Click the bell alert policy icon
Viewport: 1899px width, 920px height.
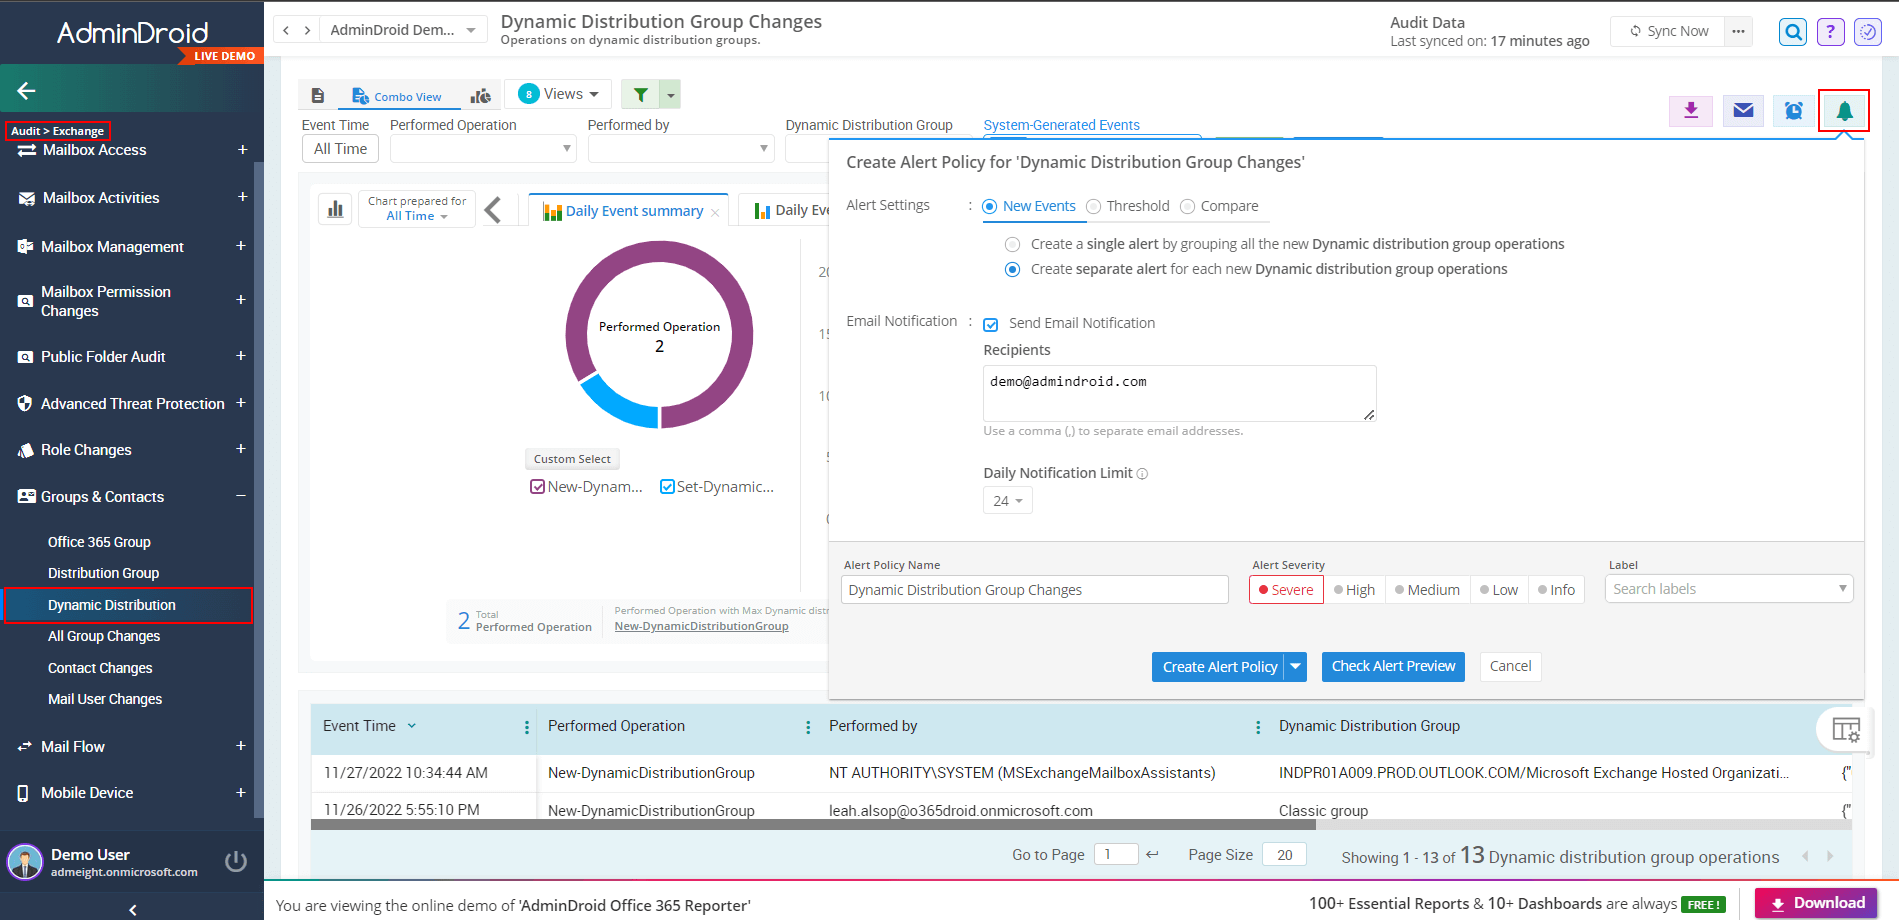pyautogui.click(x=1843, y=111)
